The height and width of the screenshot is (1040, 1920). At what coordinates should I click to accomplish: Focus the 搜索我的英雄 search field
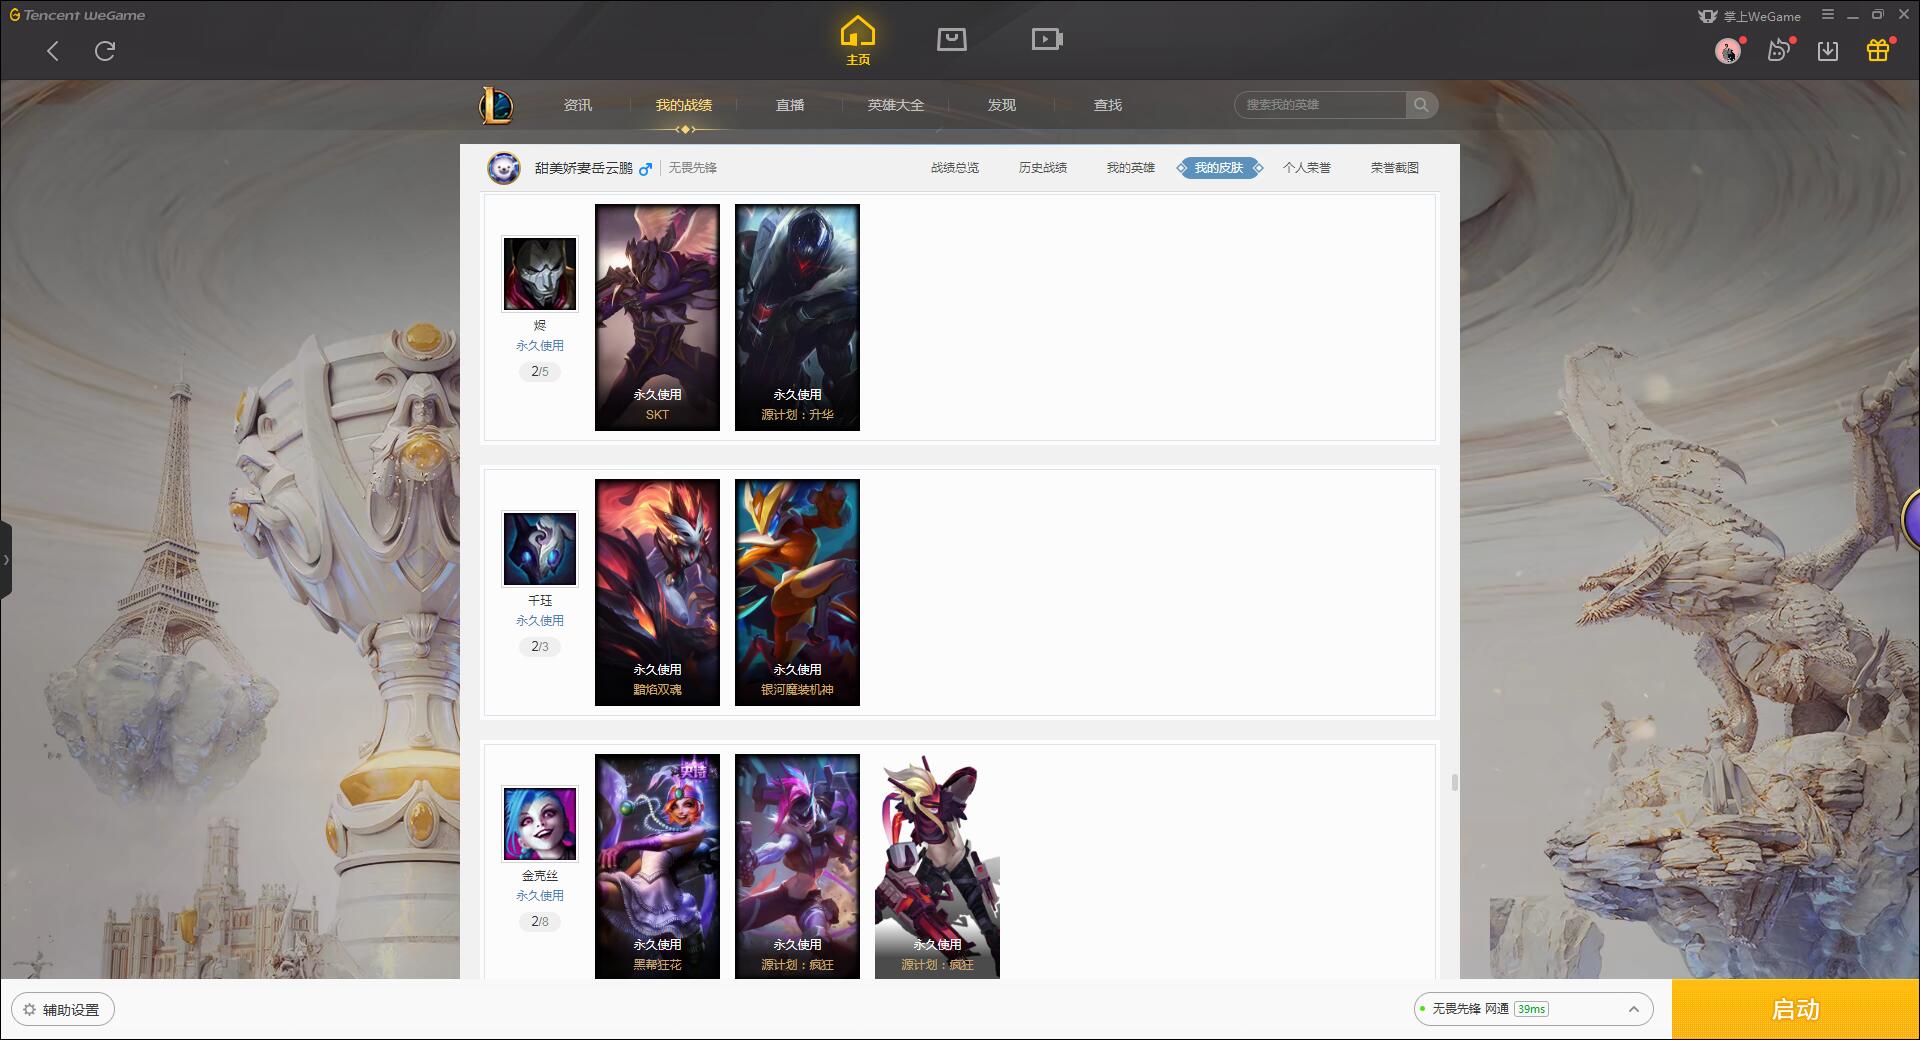coord(1320,105)
